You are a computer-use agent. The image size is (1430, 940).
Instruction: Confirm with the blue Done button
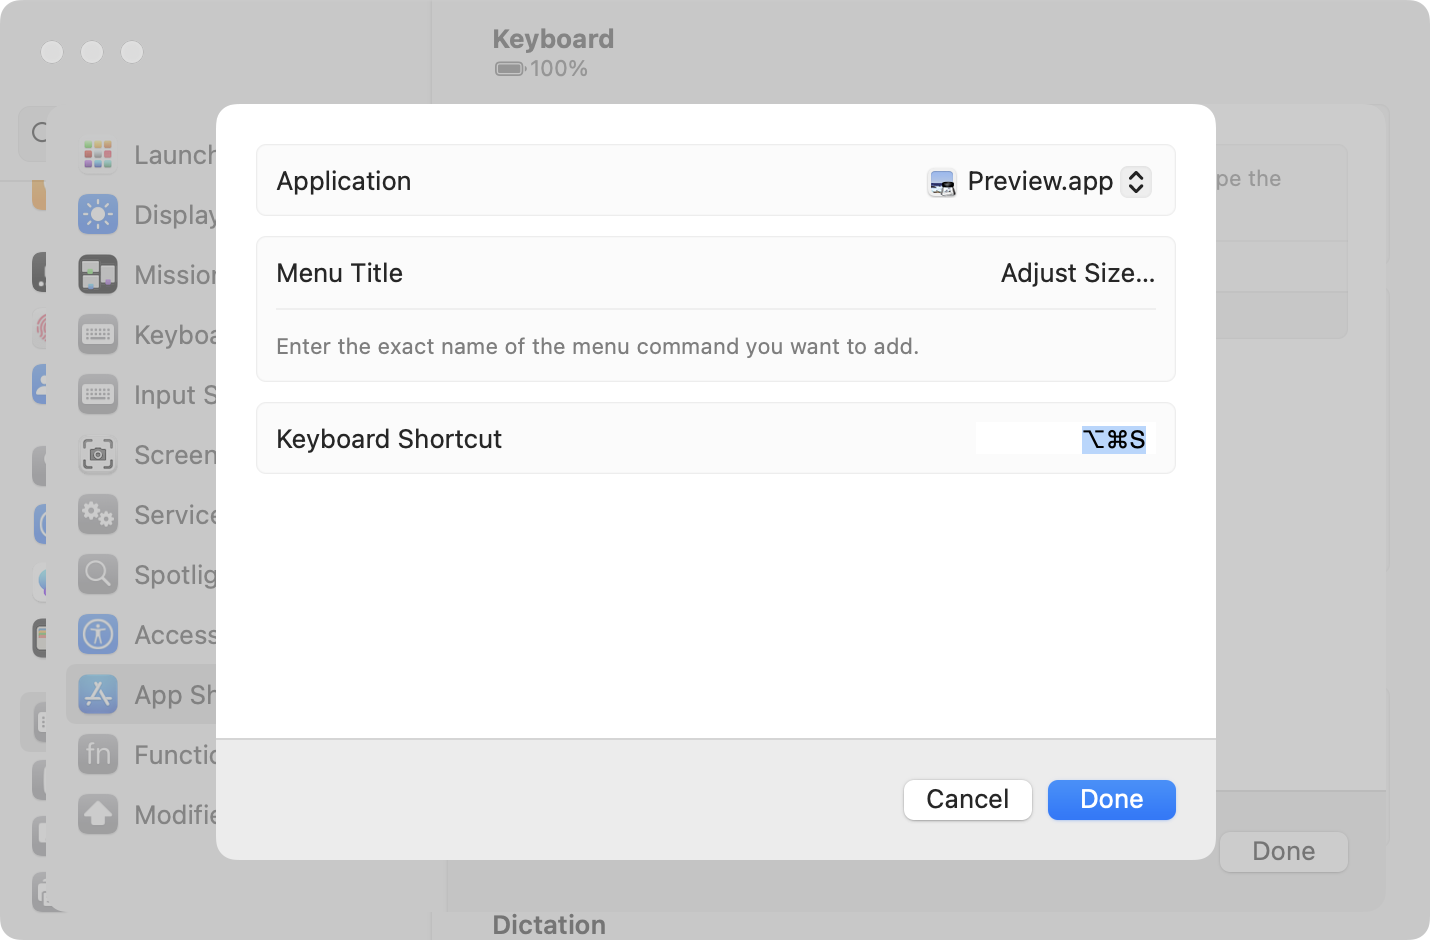1111,799
